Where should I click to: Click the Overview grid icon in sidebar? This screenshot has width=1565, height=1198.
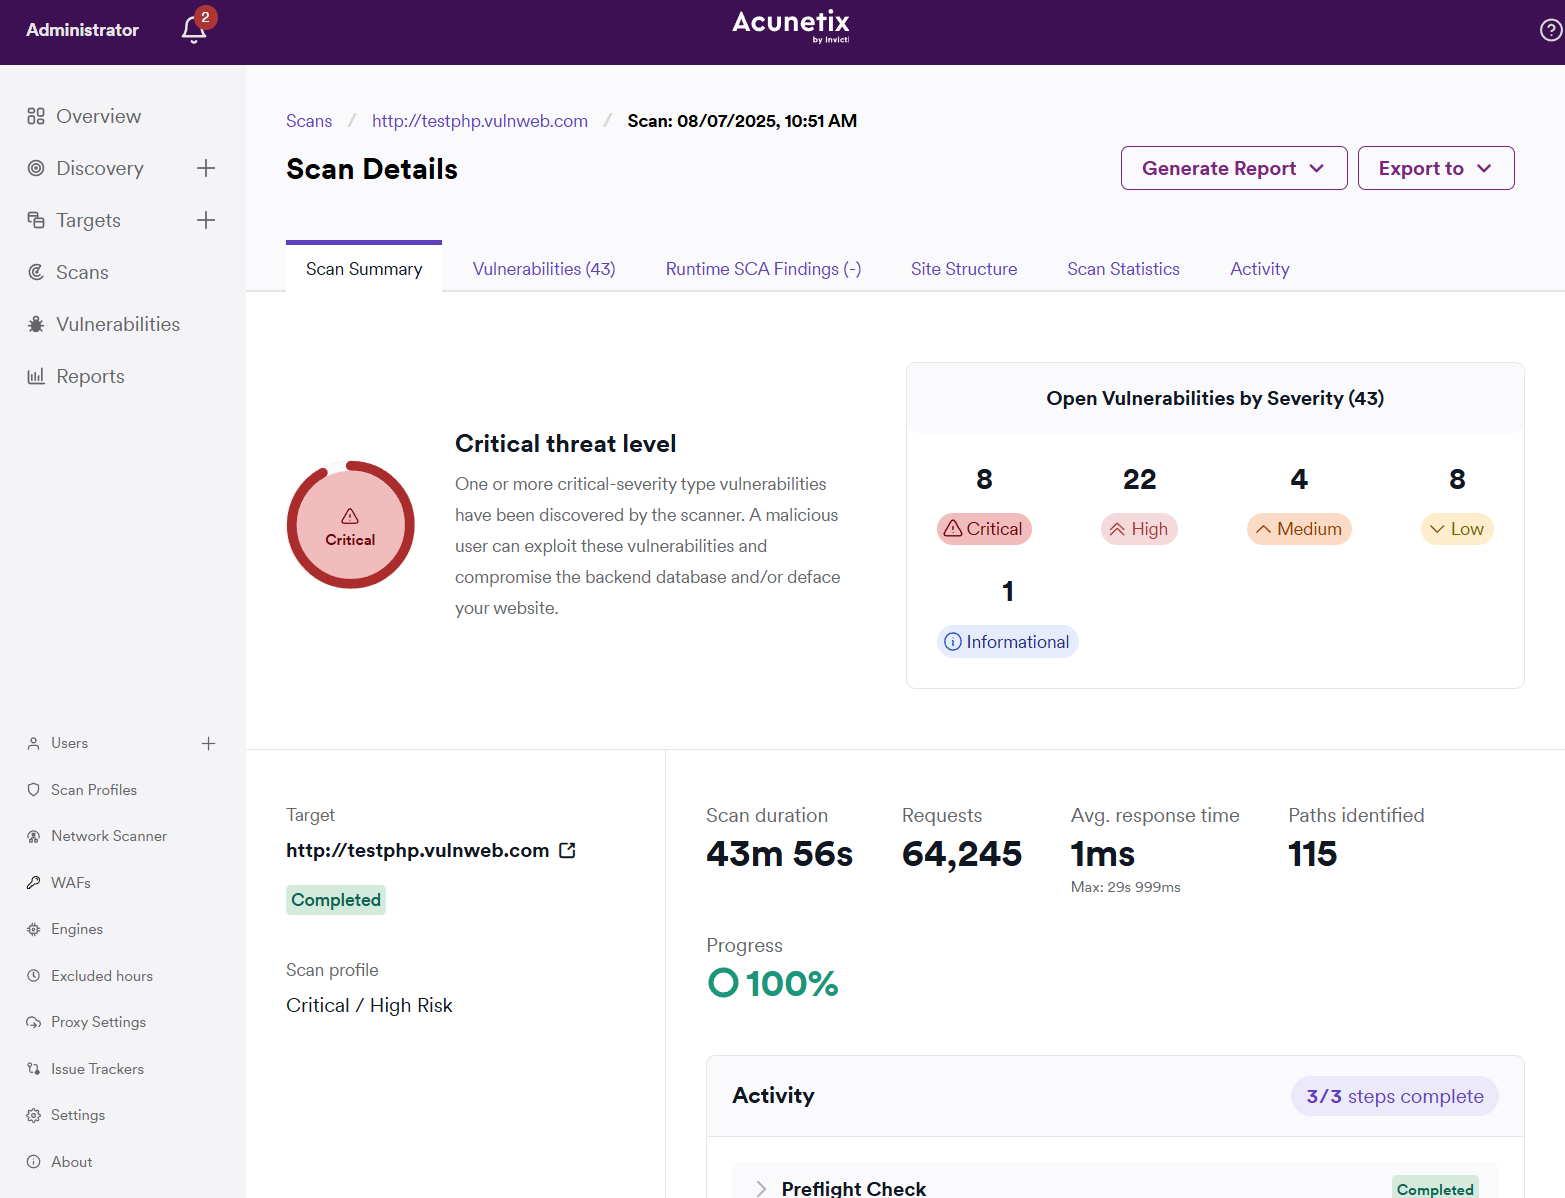pos(36,116)
